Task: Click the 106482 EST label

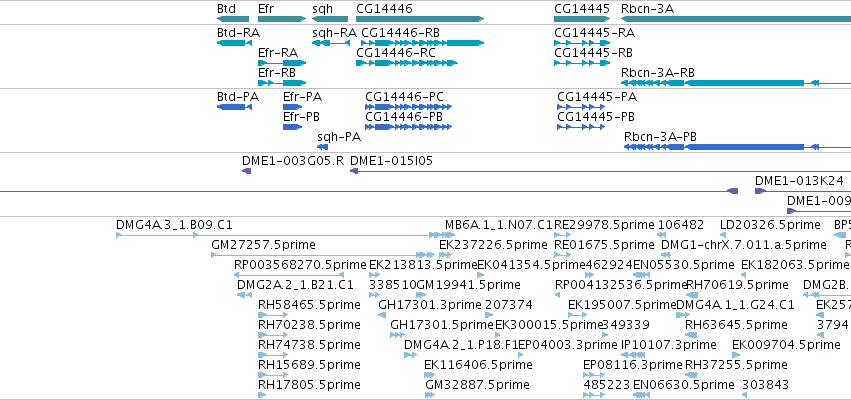Action: (x=681, y=225)
